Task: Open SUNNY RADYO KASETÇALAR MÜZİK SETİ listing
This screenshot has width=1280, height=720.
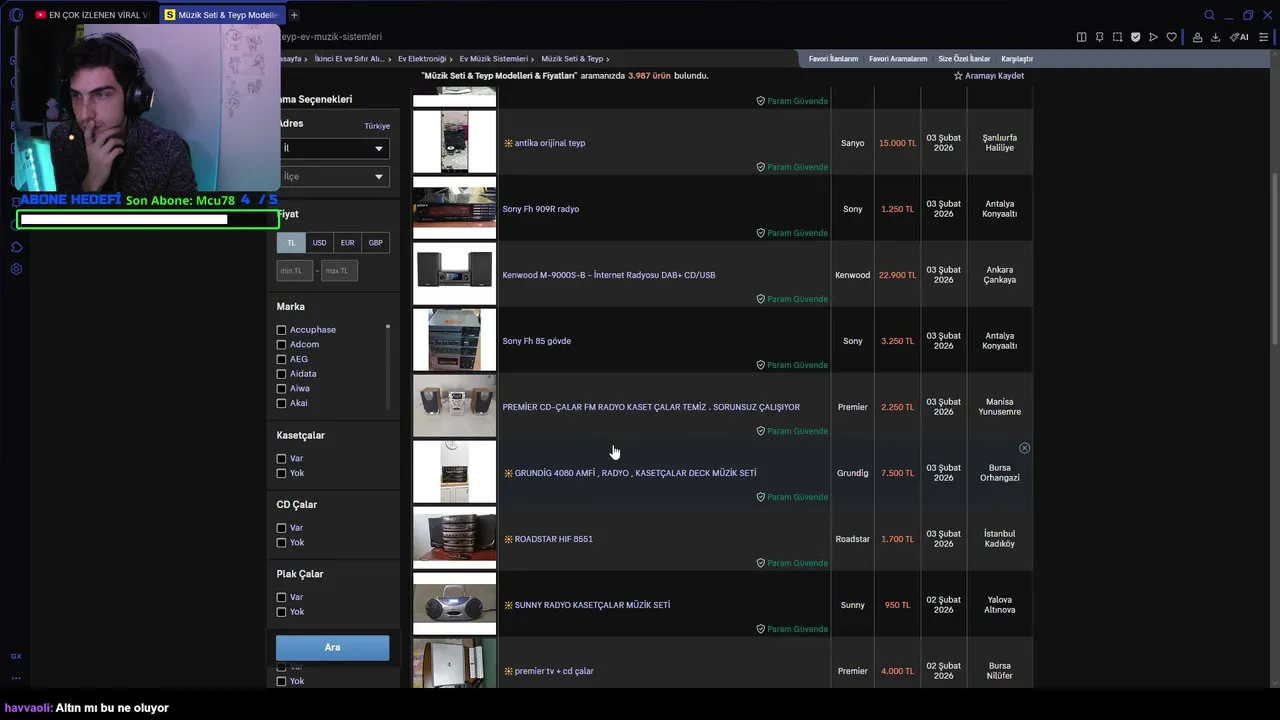Action: [x=592, y=605]
